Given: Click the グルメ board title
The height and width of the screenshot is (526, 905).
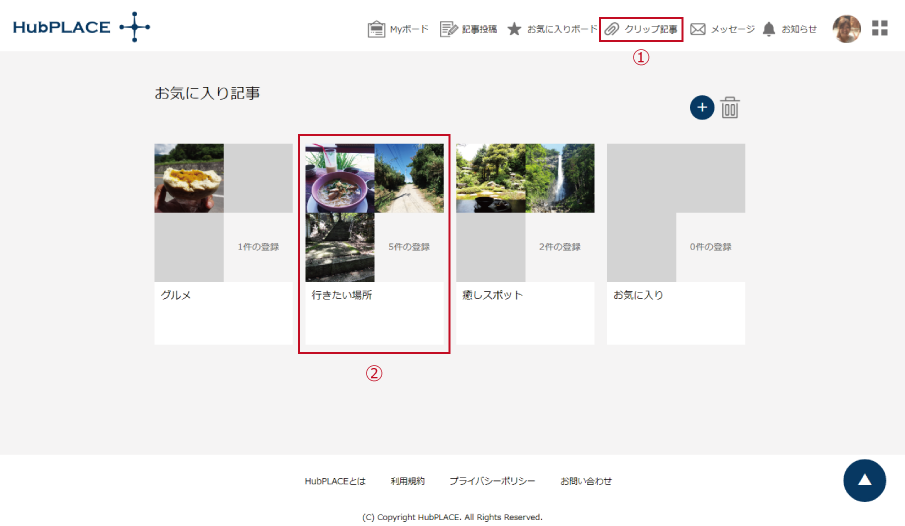Looking at the screenshot, I should pos(175,295).
